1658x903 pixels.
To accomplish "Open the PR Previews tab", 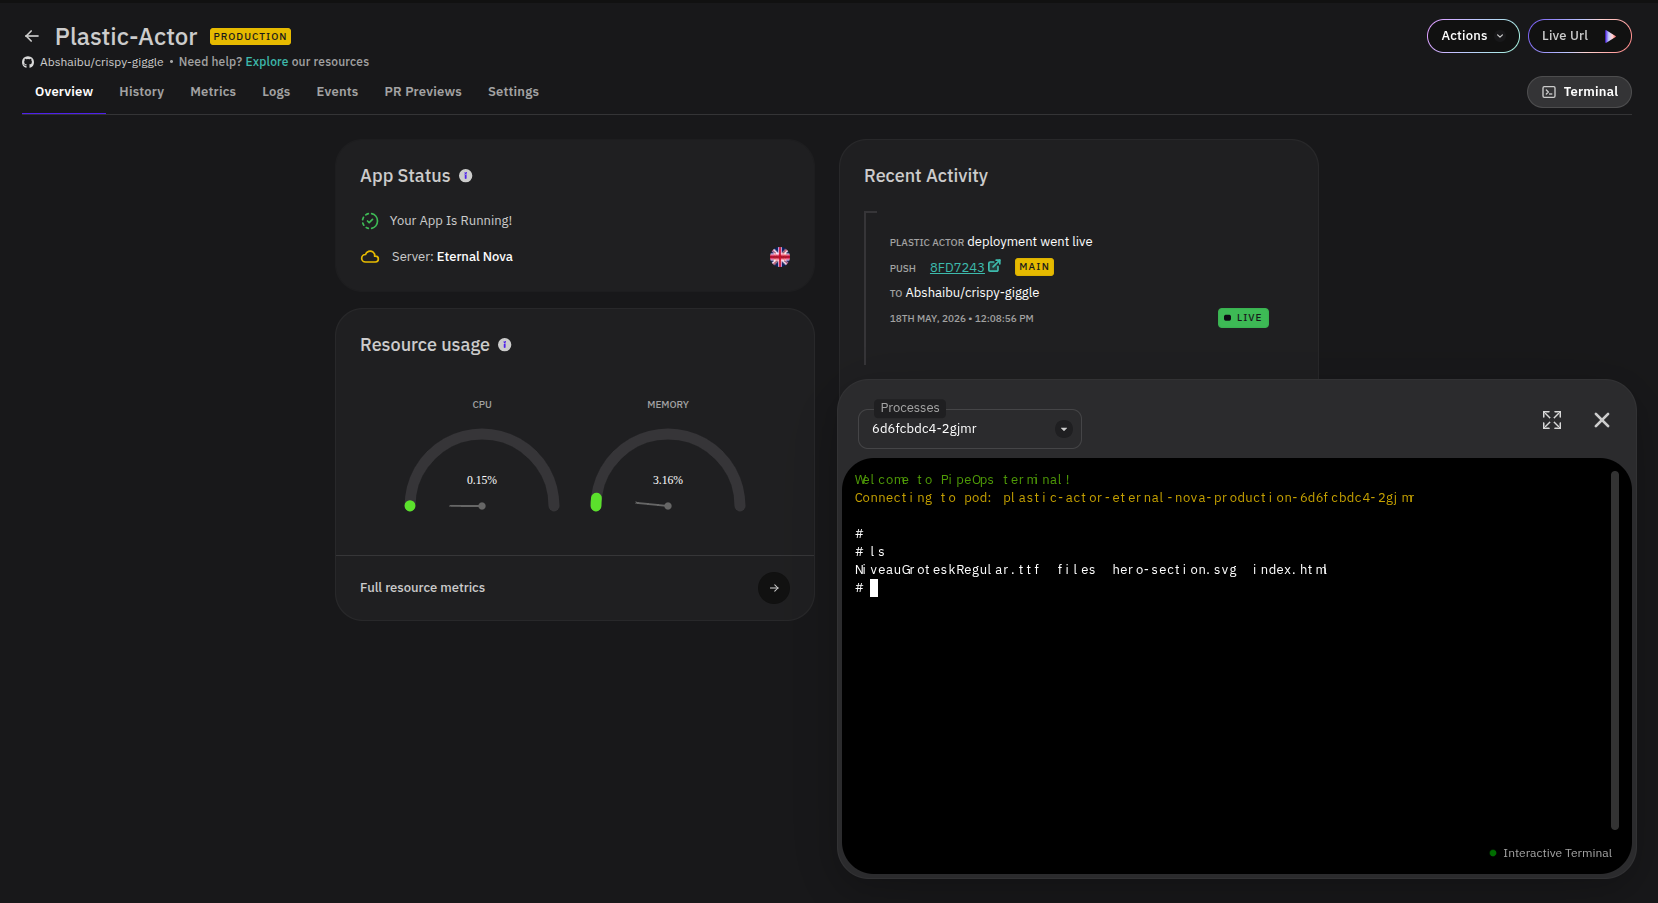I will point(423,92).
